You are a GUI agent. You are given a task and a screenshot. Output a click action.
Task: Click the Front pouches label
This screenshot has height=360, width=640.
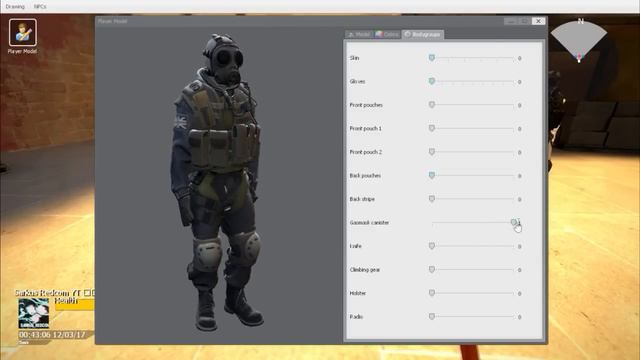click(x=366, y=105)
